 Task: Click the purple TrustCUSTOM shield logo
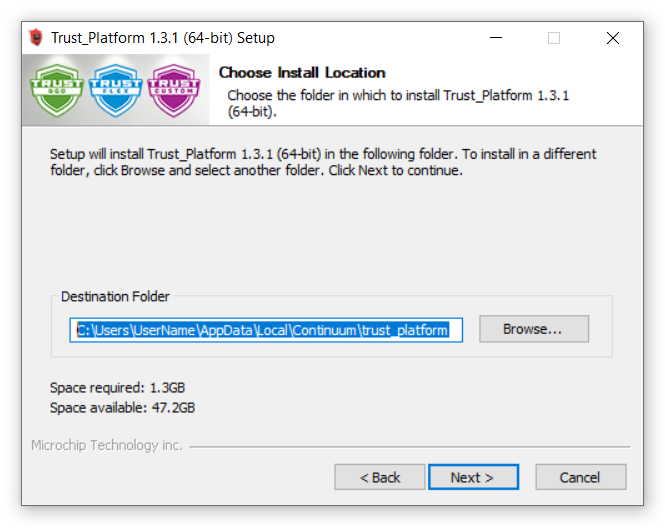[x=173, y=90]
